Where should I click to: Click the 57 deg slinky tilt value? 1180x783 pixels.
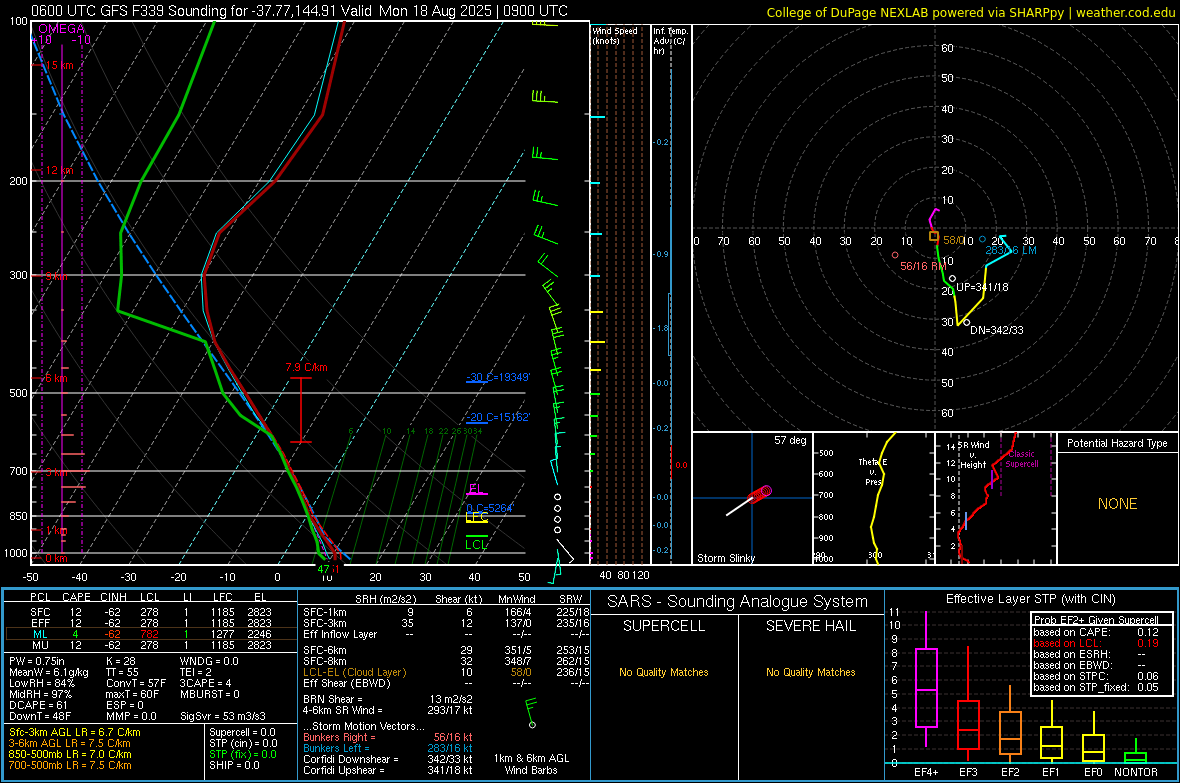[790, 440]
